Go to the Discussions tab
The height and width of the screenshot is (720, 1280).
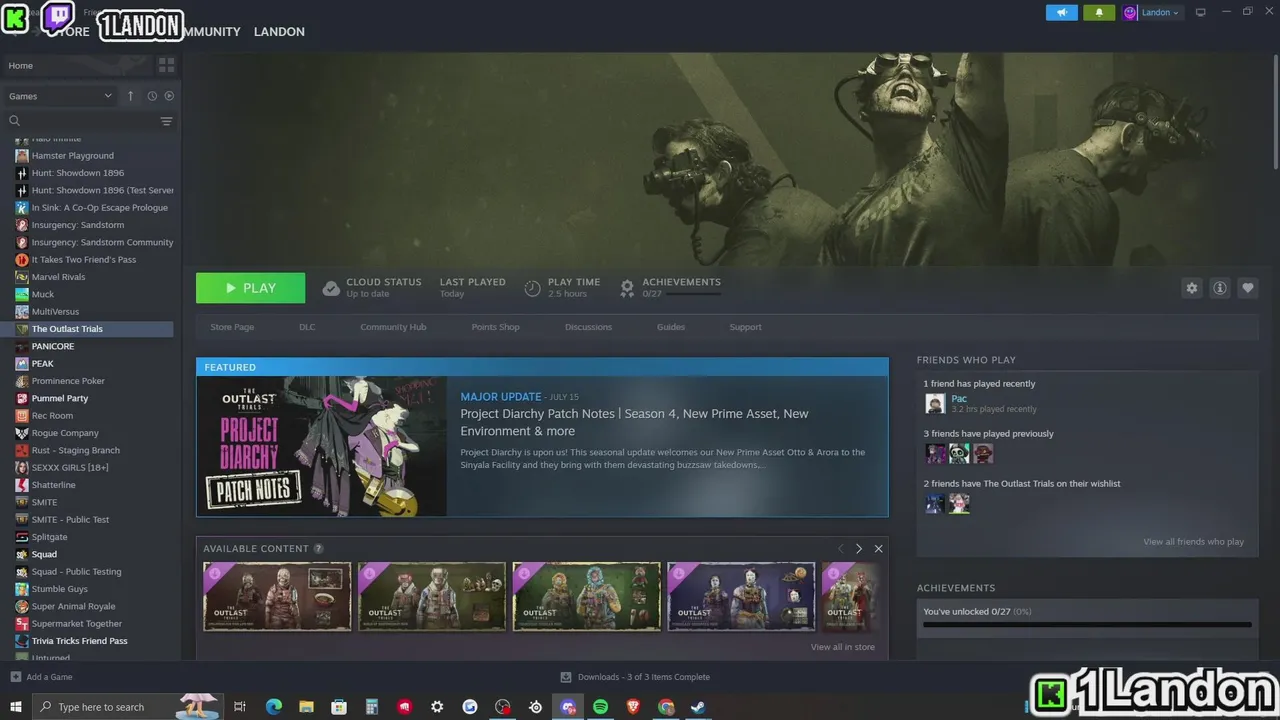[588, 327]
